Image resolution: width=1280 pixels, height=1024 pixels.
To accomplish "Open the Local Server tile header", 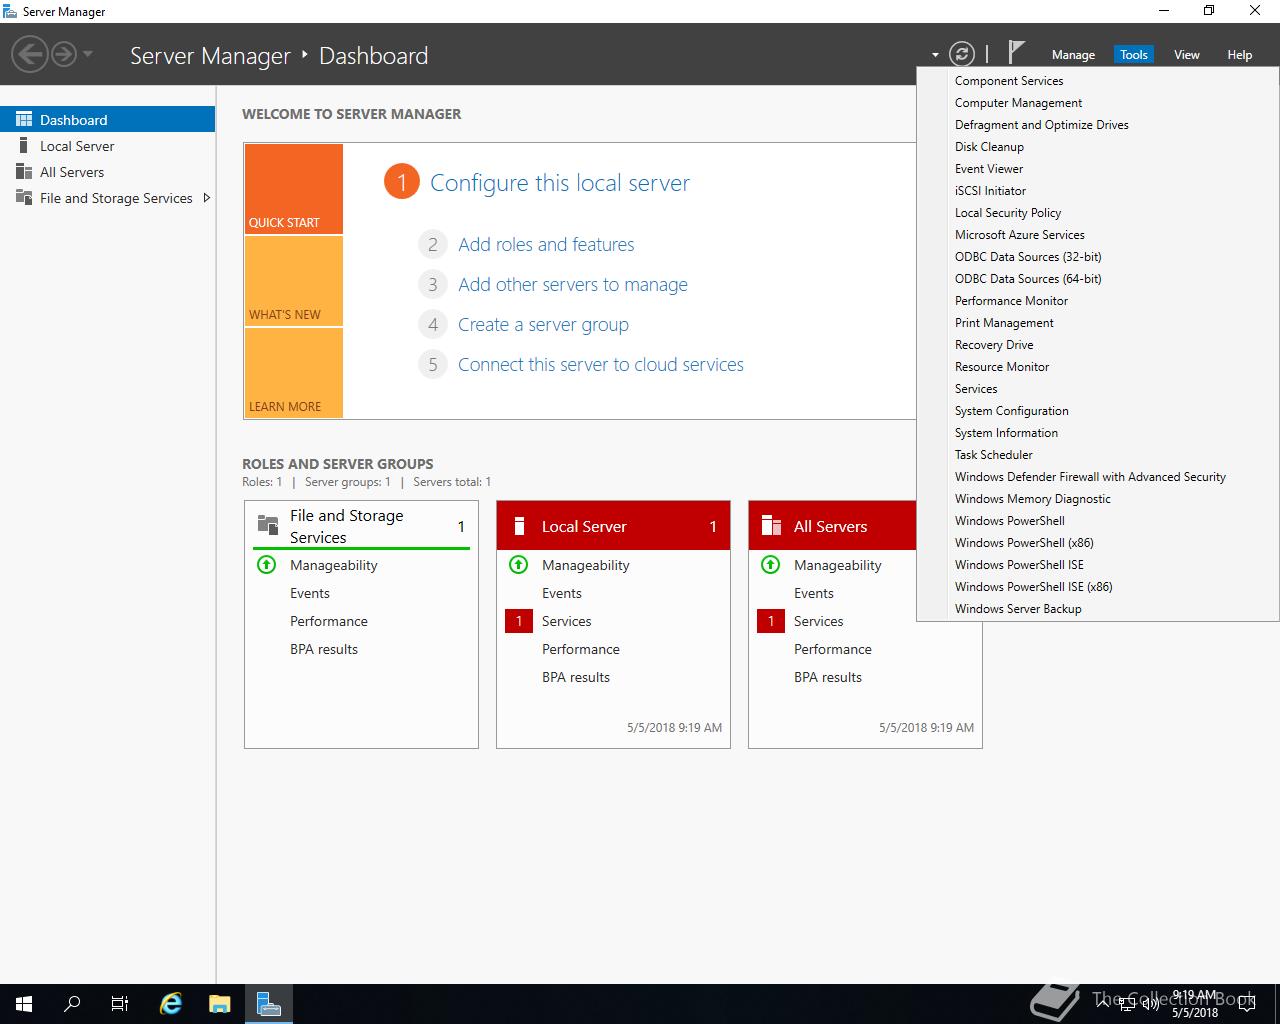I will [613, 526].
